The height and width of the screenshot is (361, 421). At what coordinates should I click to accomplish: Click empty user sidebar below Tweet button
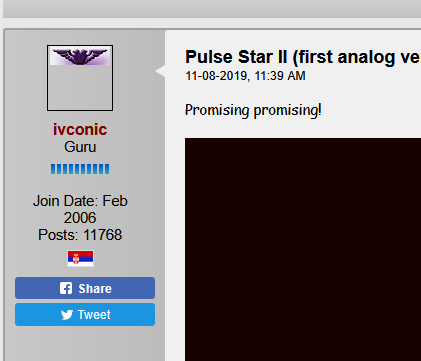pos(85,343)
